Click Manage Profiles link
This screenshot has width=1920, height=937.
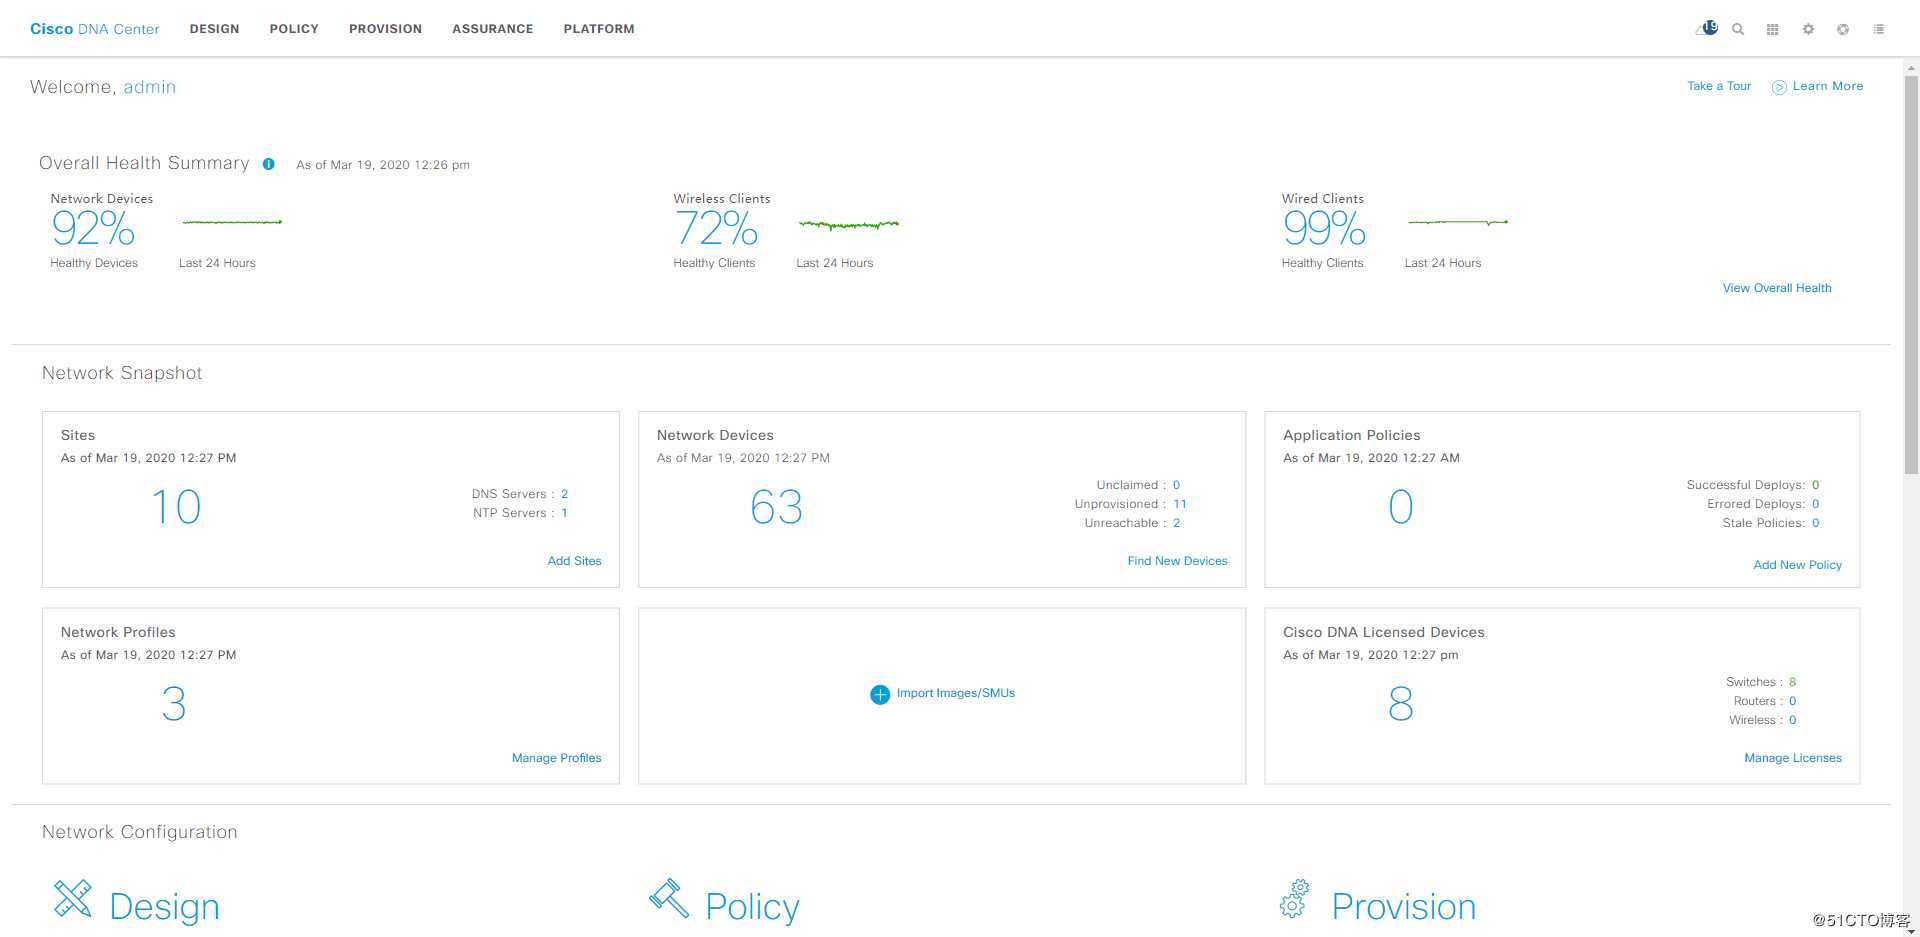556,758
